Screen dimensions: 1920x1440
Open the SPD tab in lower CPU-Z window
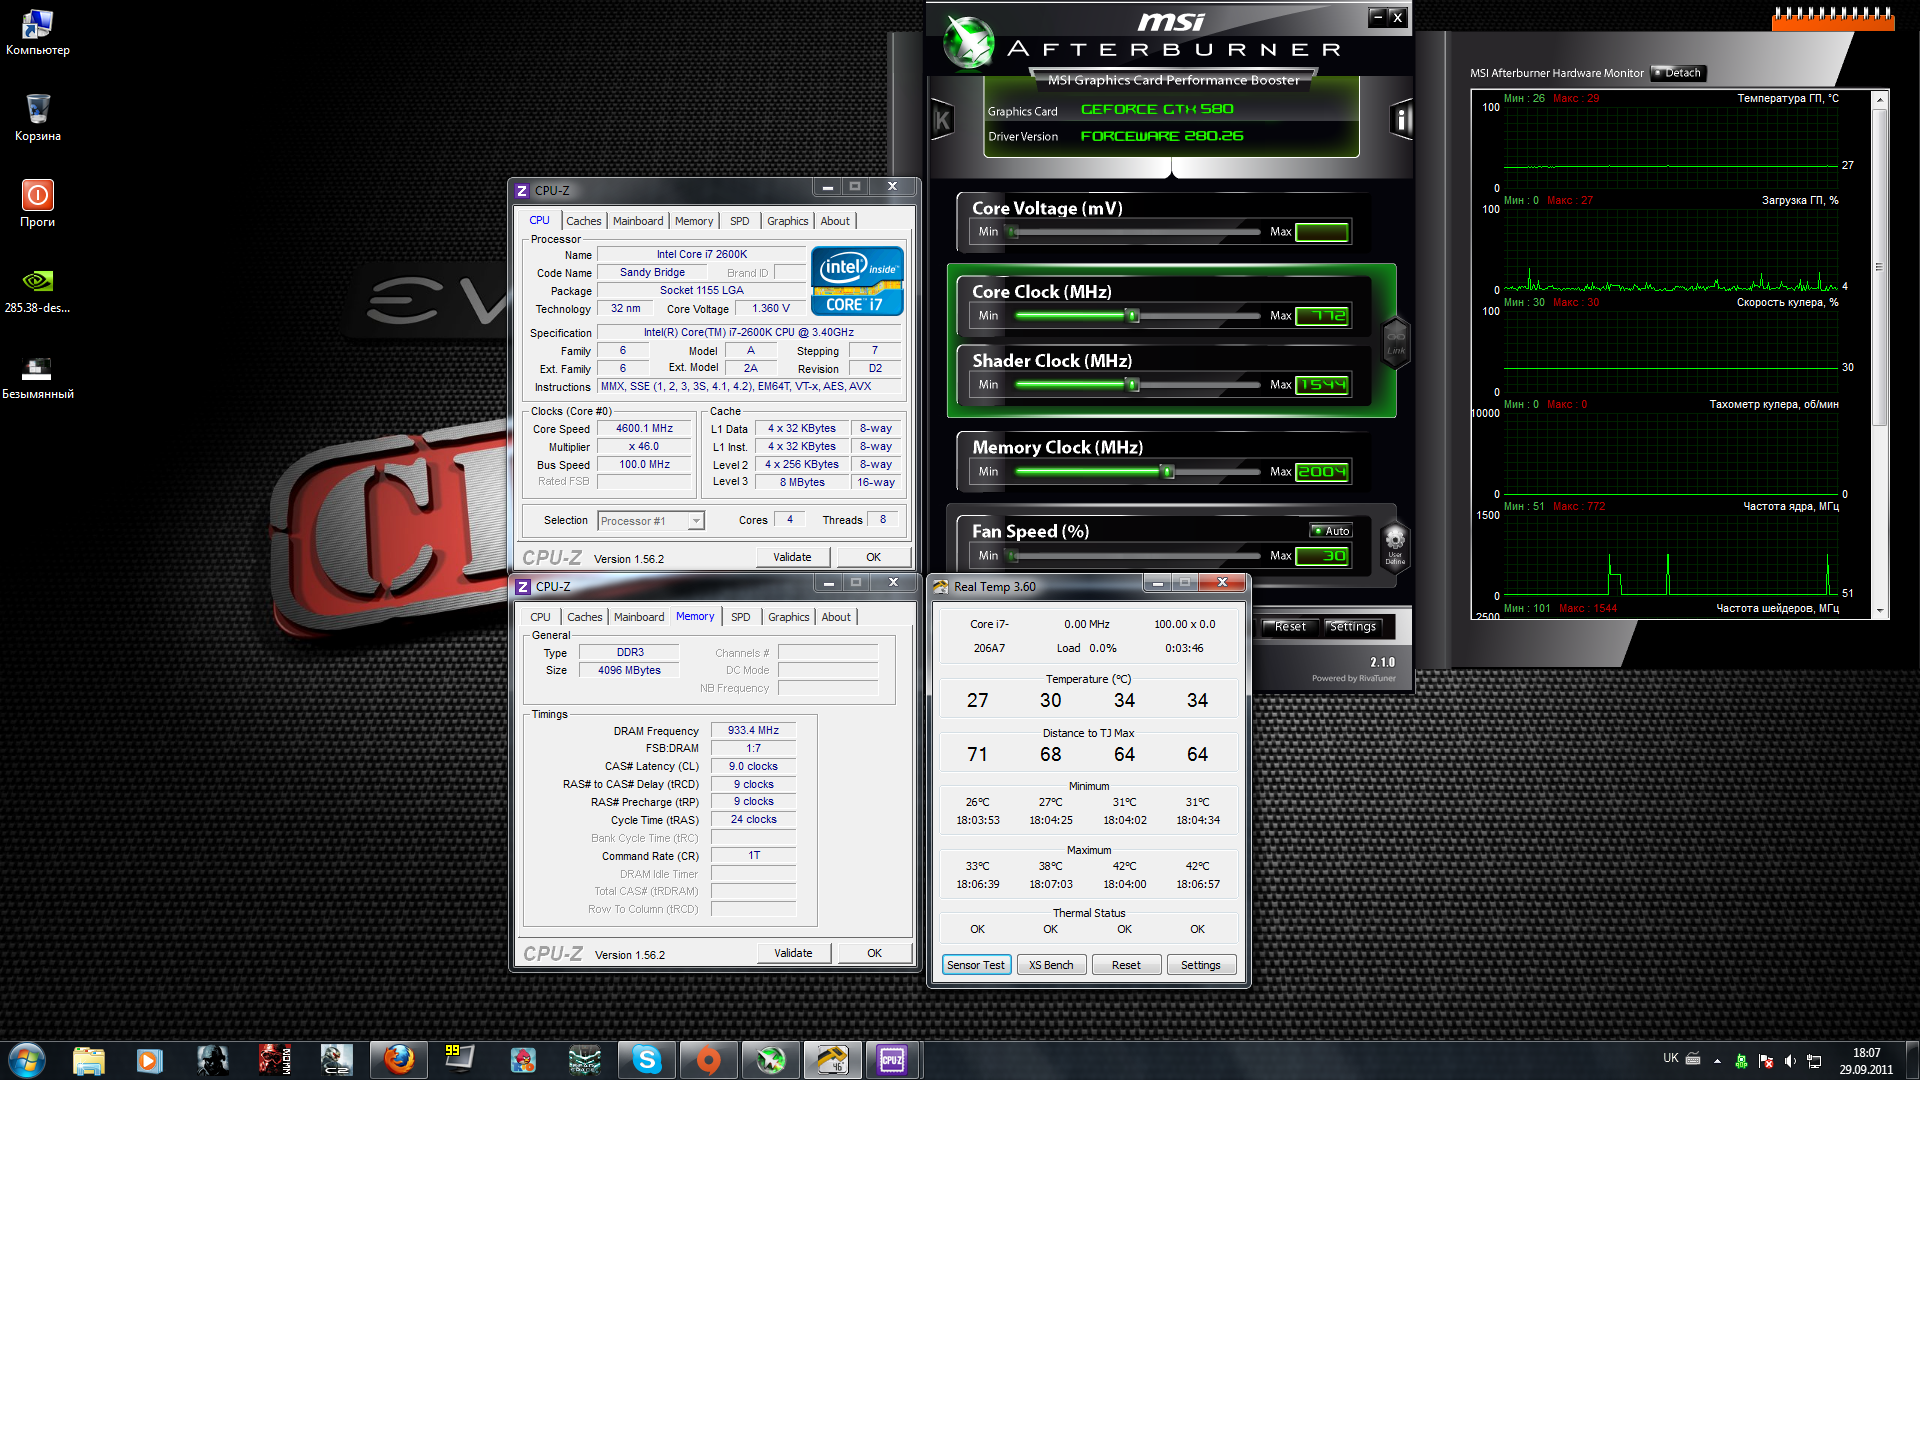[x=740, y=617]
